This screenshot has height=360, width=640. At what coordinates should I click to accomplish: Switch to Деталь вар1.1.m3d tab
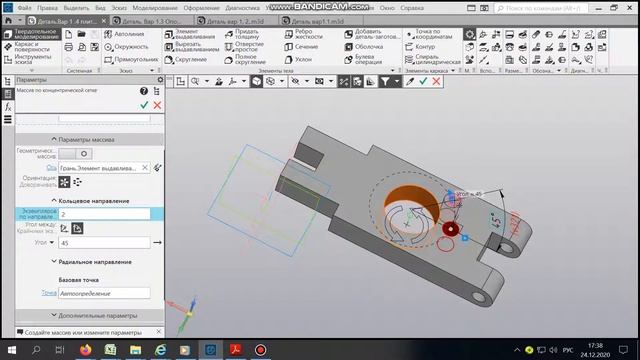click(x=317, y=21)
